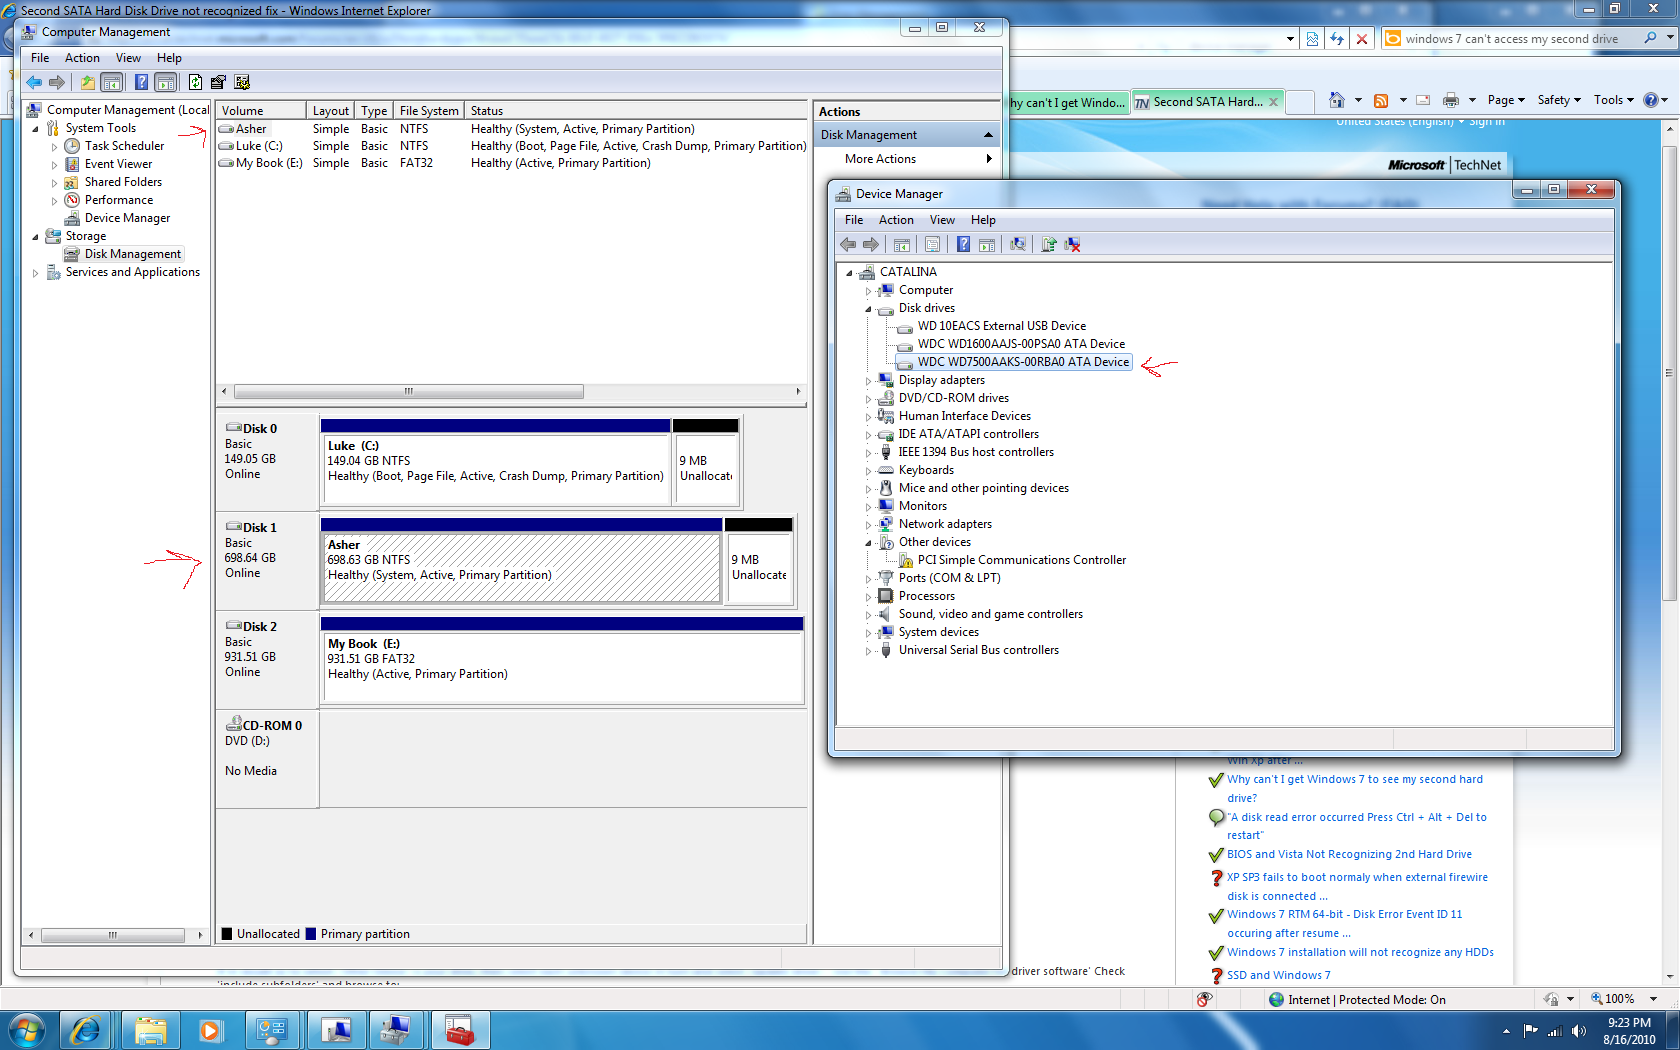The image size is (1680, 1050).
Task: Select the Shared Folders tree item
Action: (x=123, y=182)
